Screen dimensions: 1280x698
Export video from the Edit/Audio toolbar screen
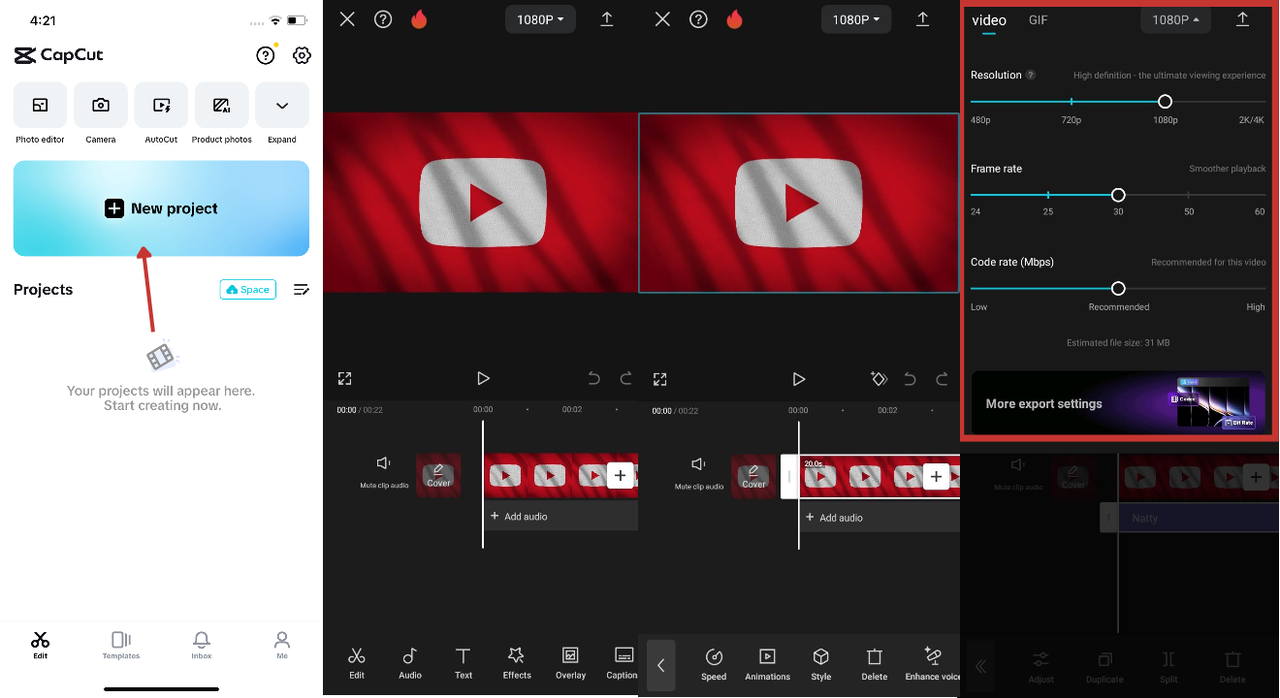[x=607, y=19]
